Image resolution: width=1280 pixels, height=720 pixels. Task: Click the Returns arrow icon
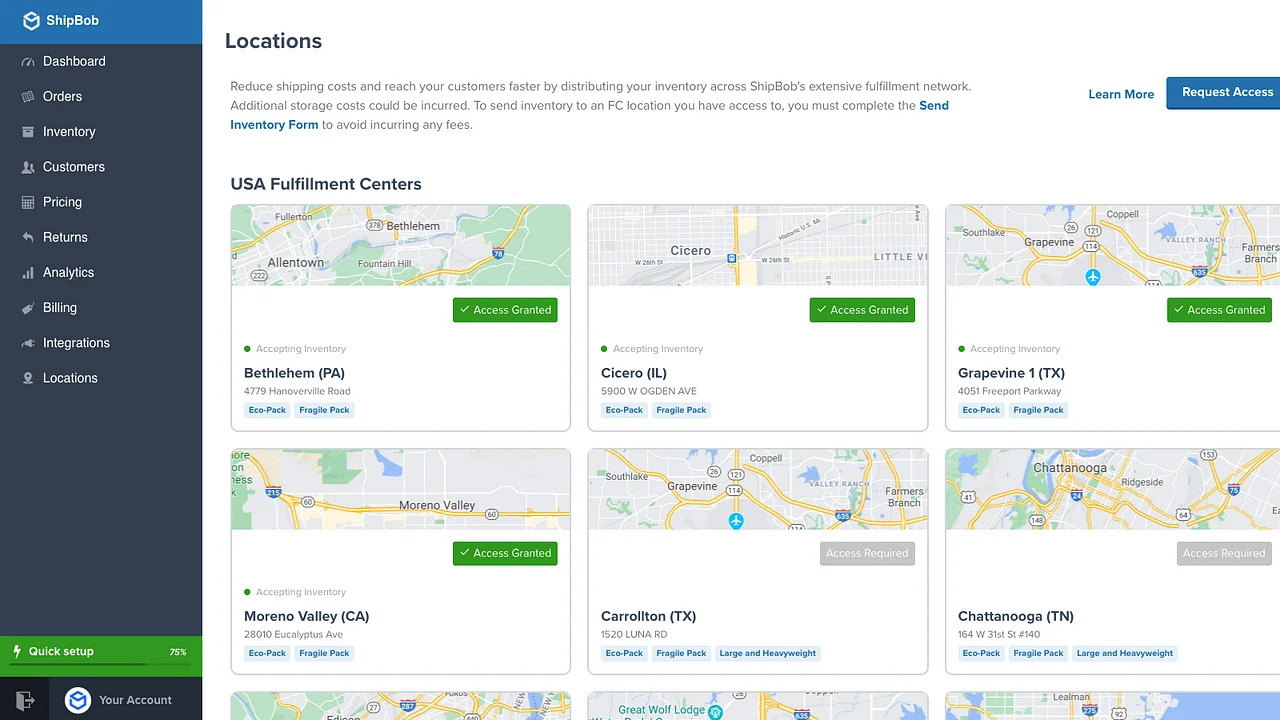click(x=28, y=237)
